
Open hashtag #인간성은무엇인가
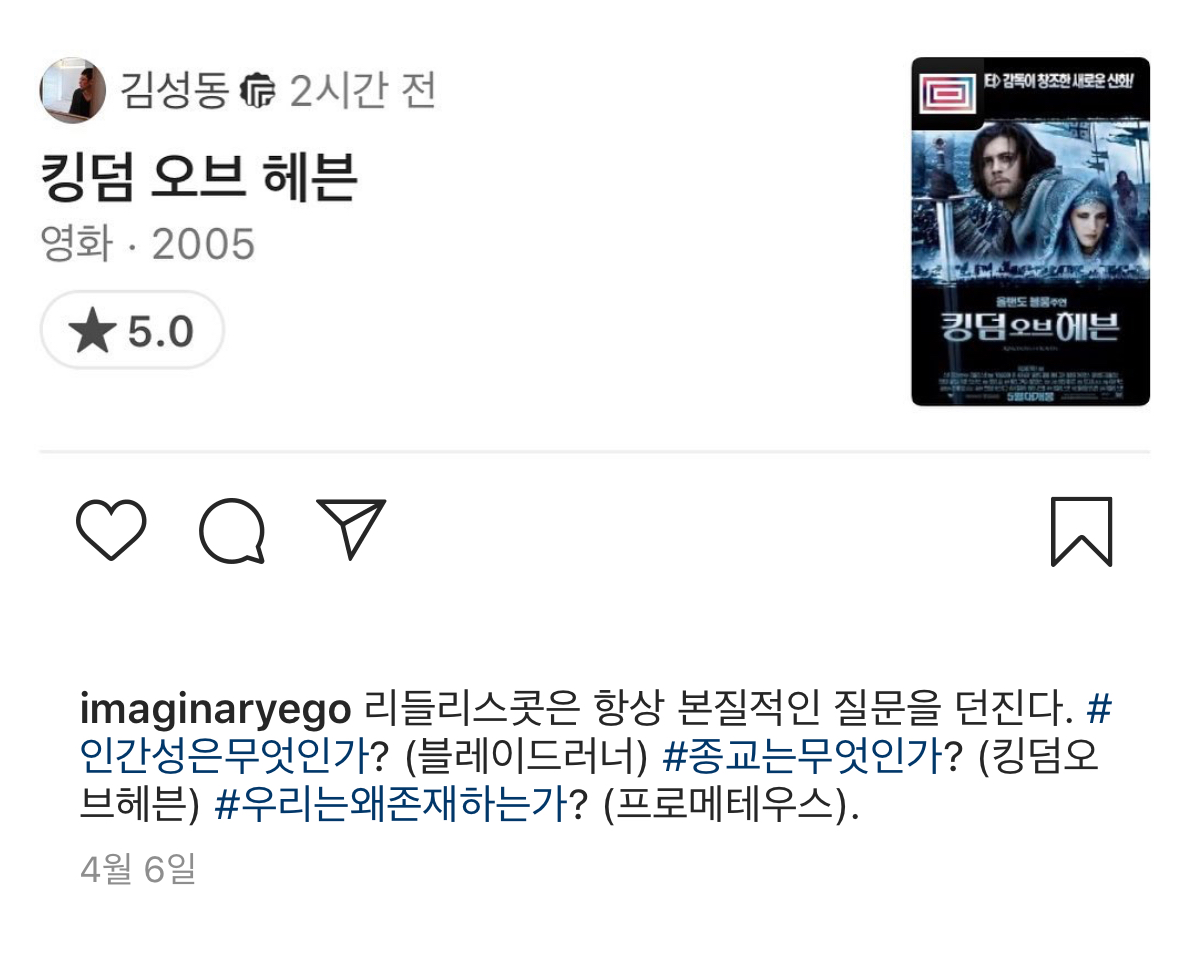pos(224,755)
